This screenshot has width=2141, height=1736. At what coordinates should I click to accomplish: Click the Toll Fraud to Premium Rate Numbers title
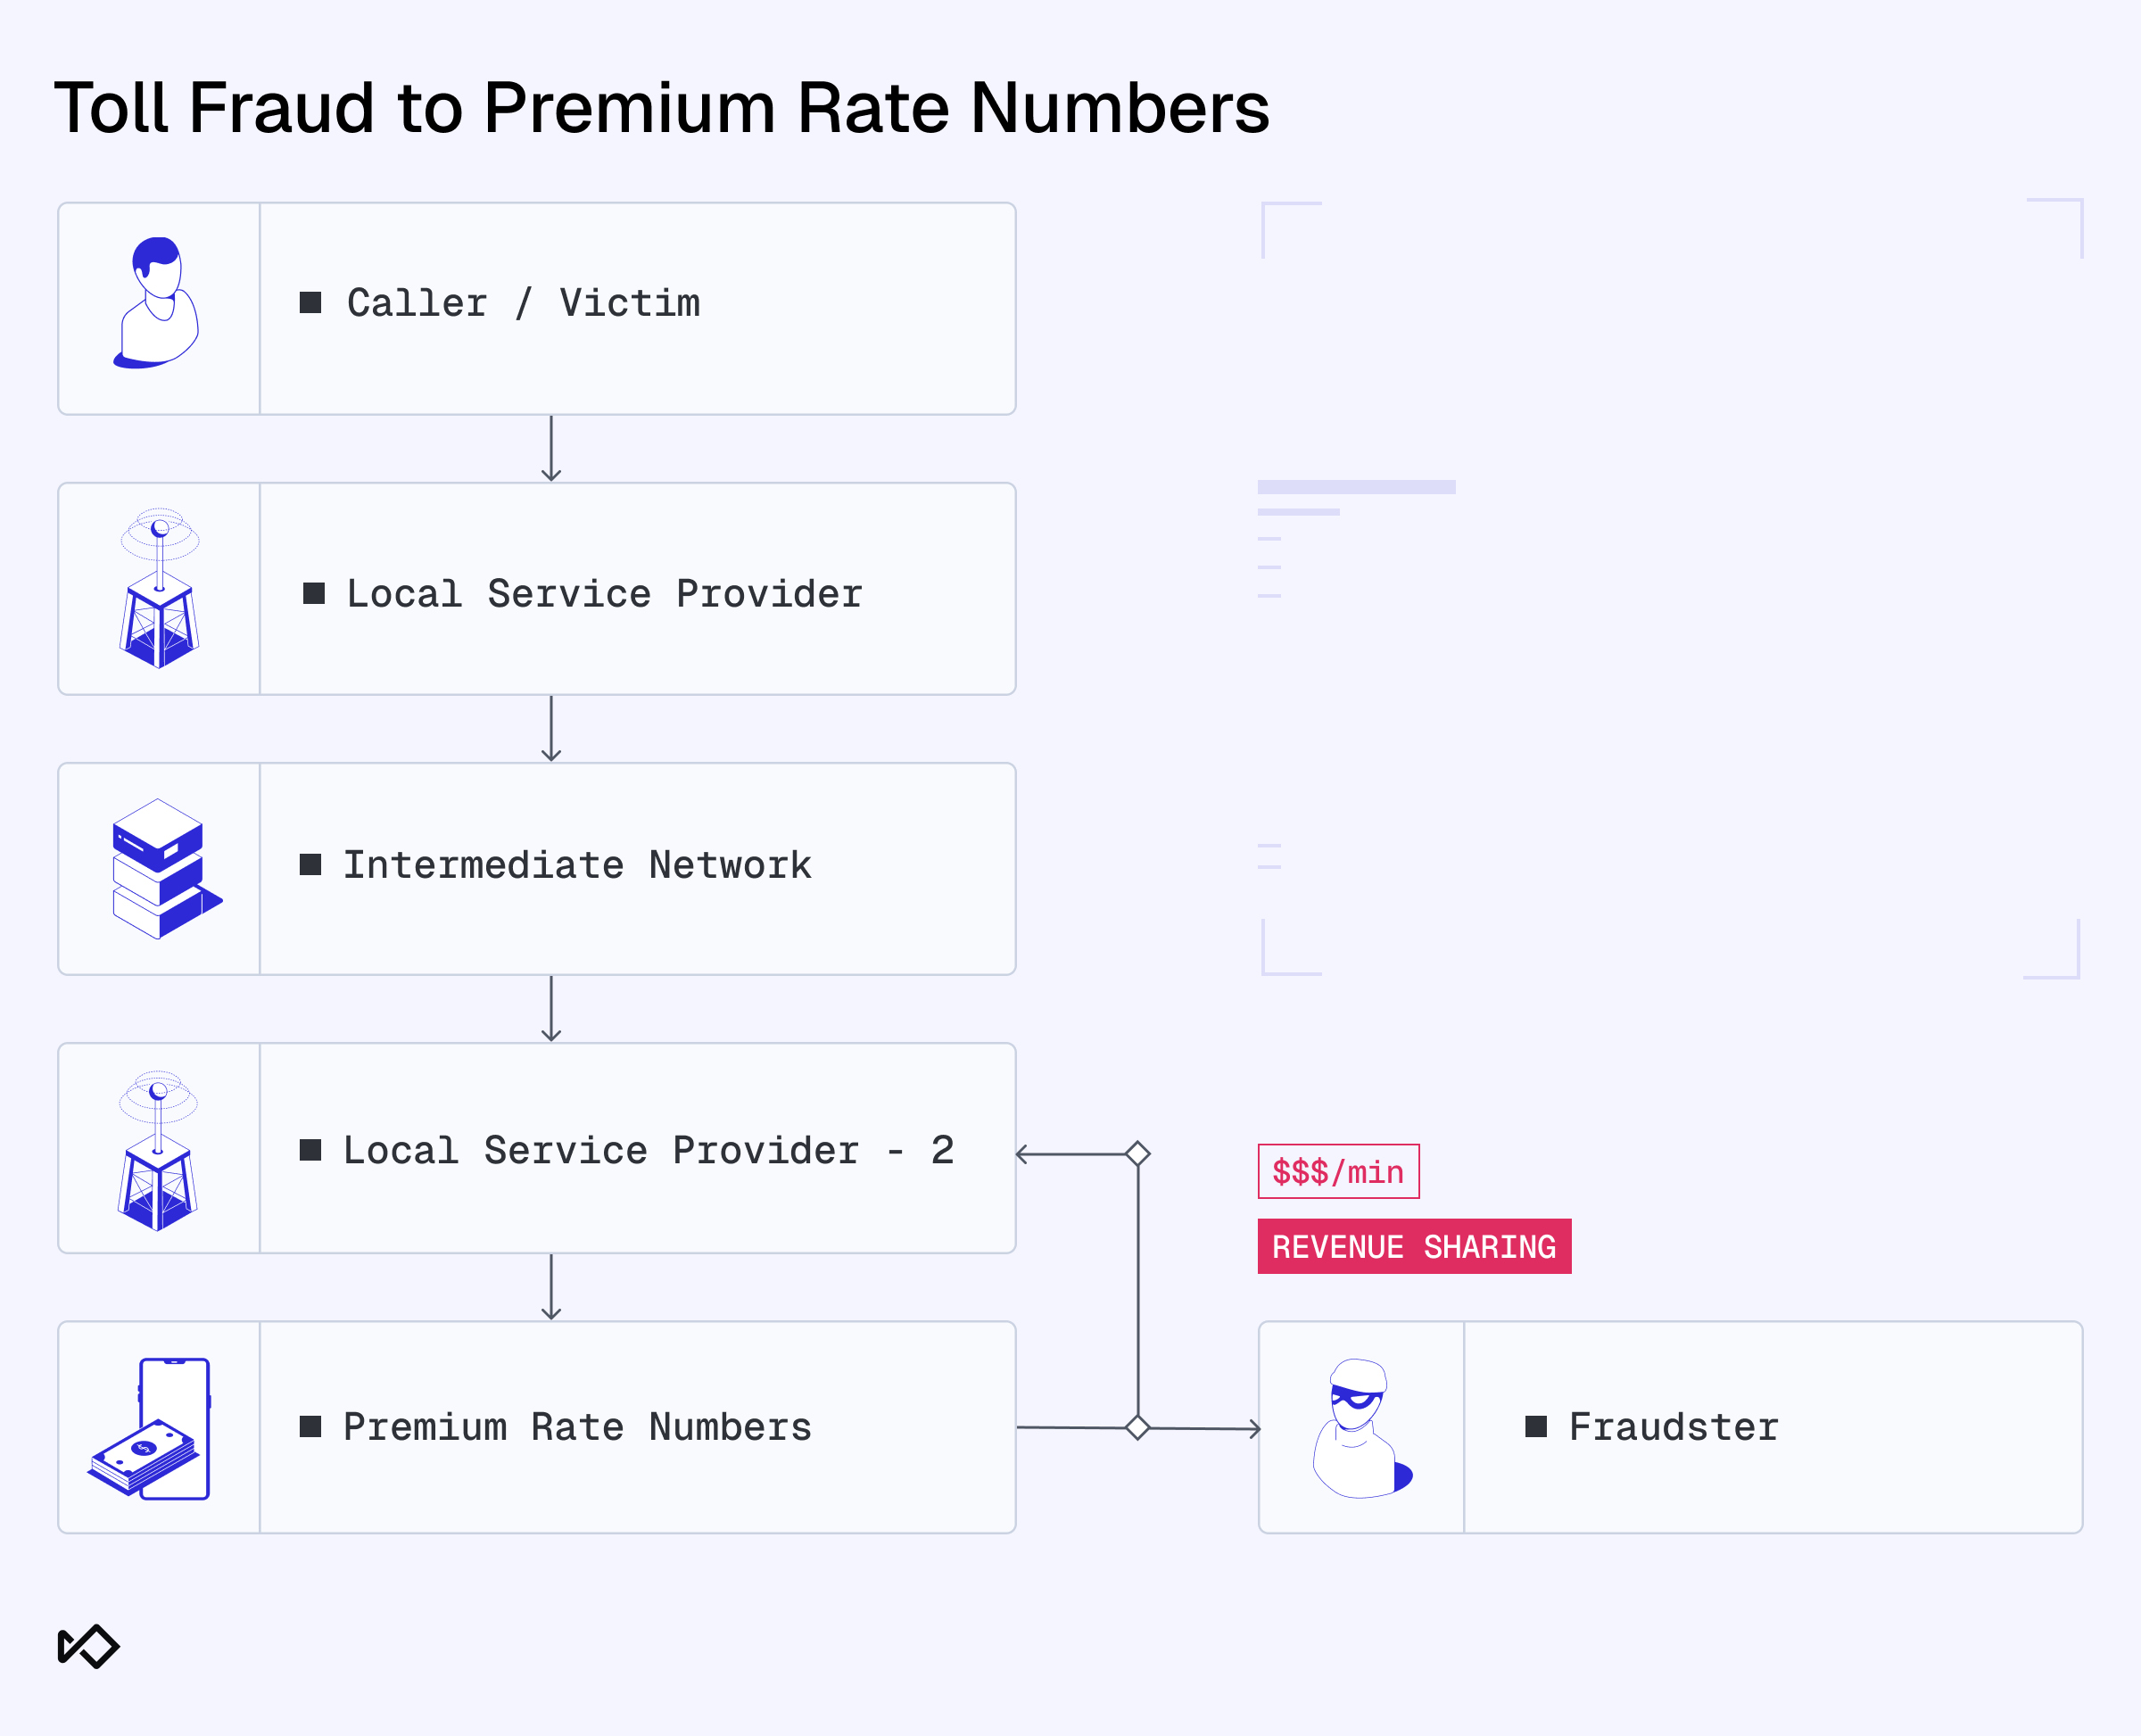point(661,108)
